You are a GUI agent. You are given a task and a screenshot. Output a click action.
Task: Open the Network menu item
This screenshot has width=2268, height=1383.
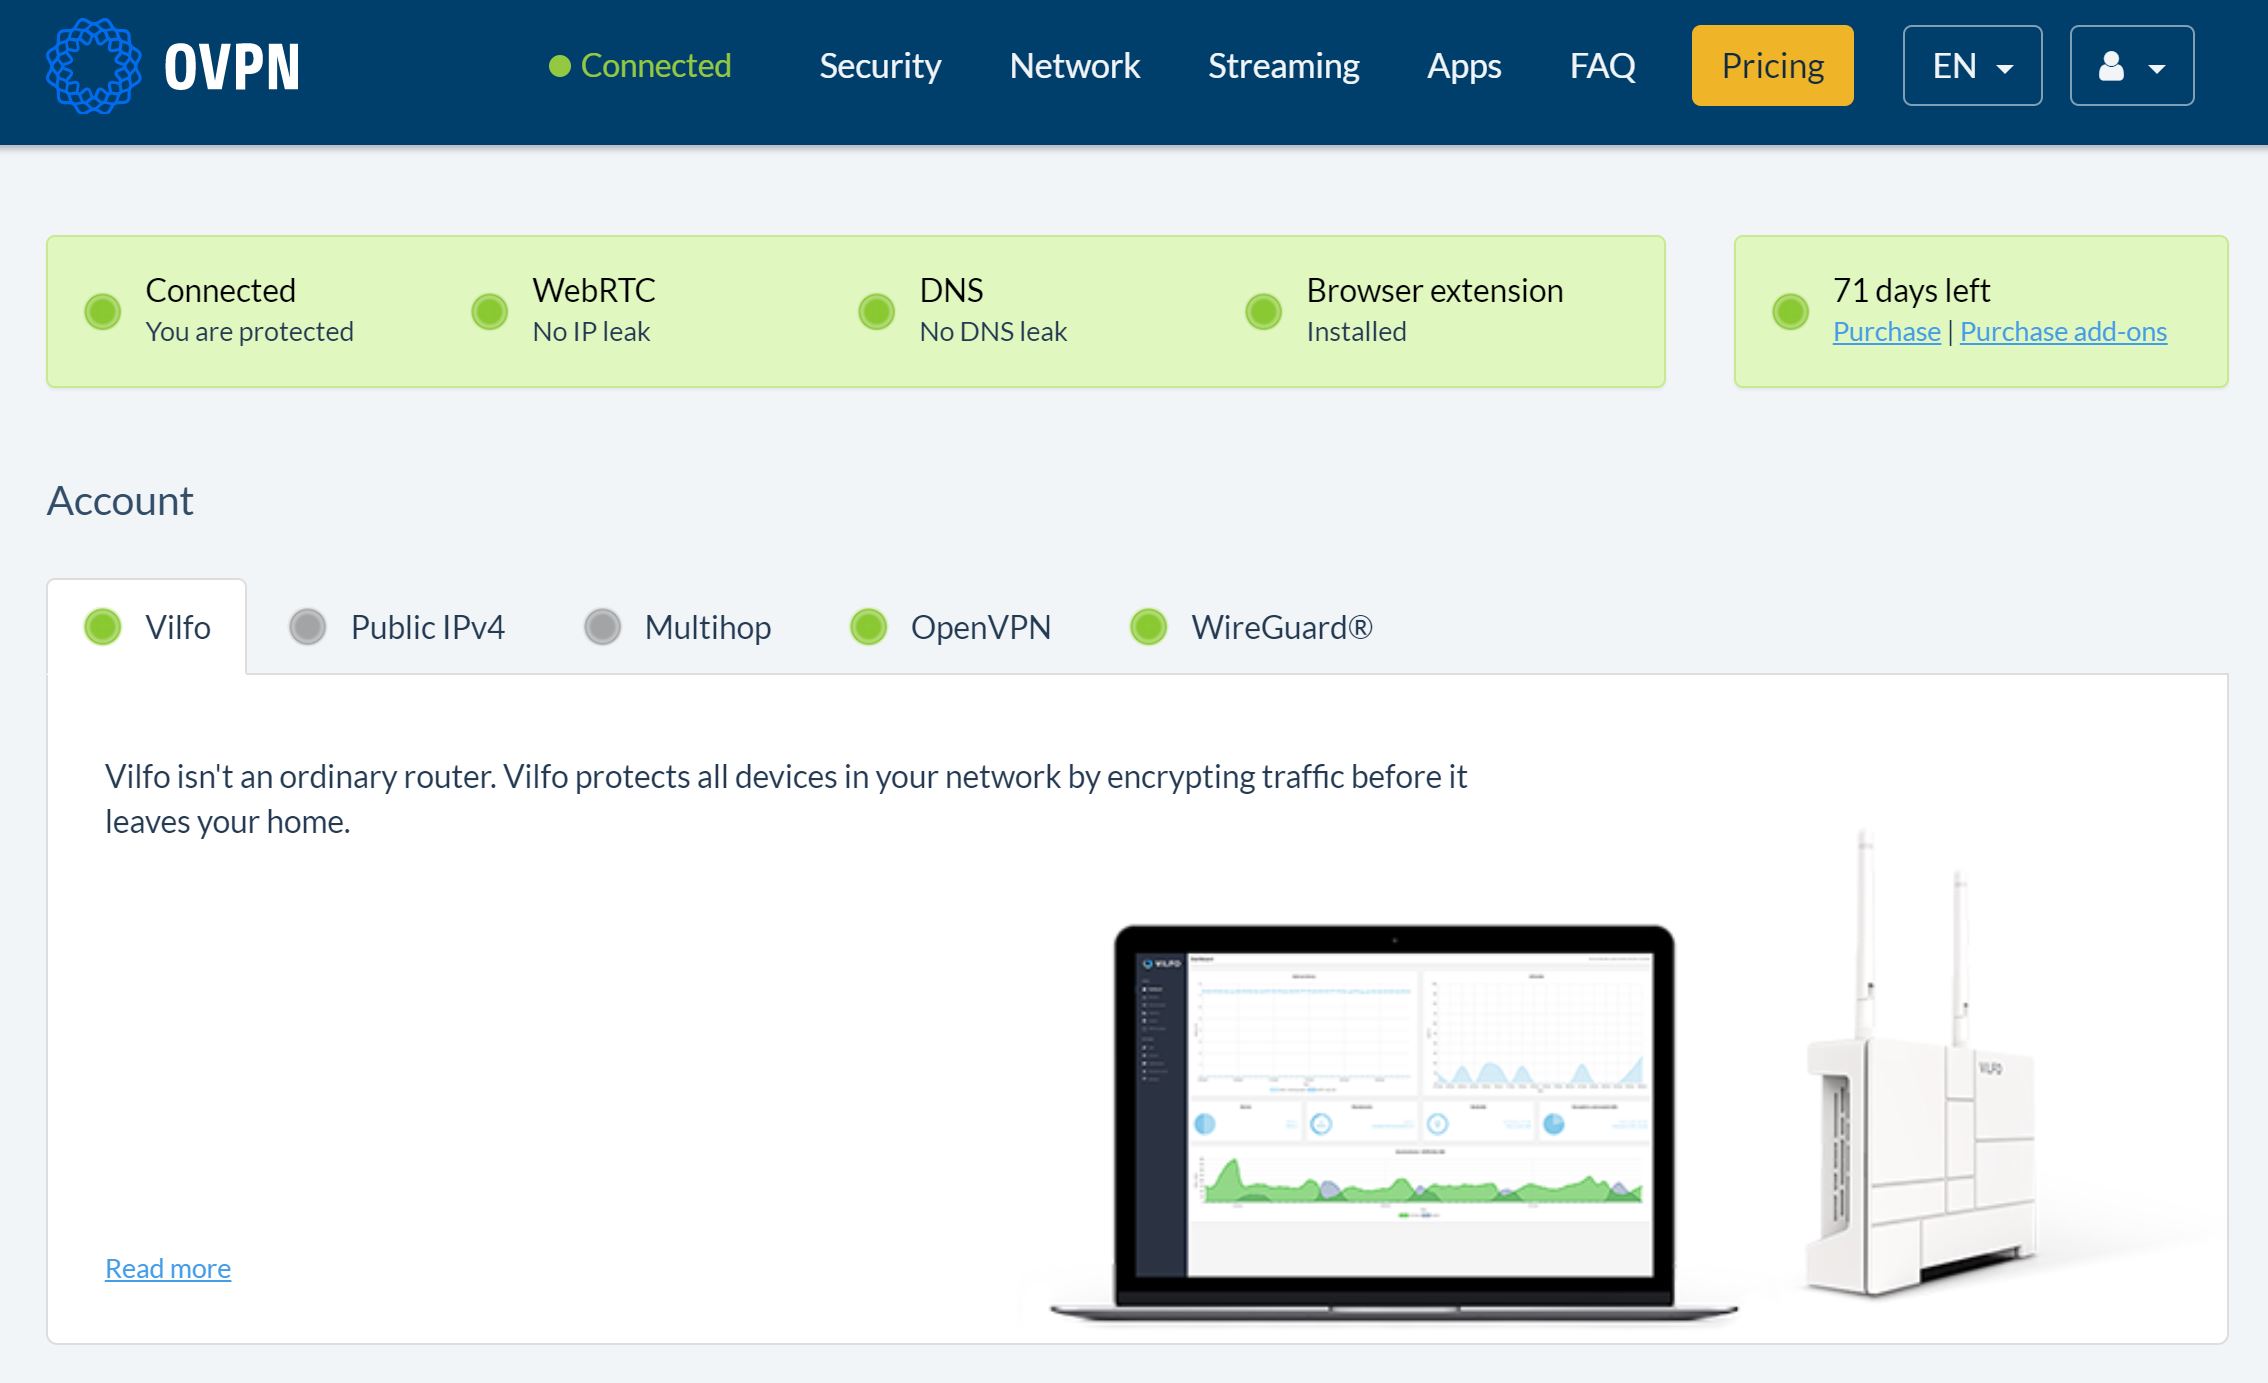pyautogui.click(x=1075, y=66)
